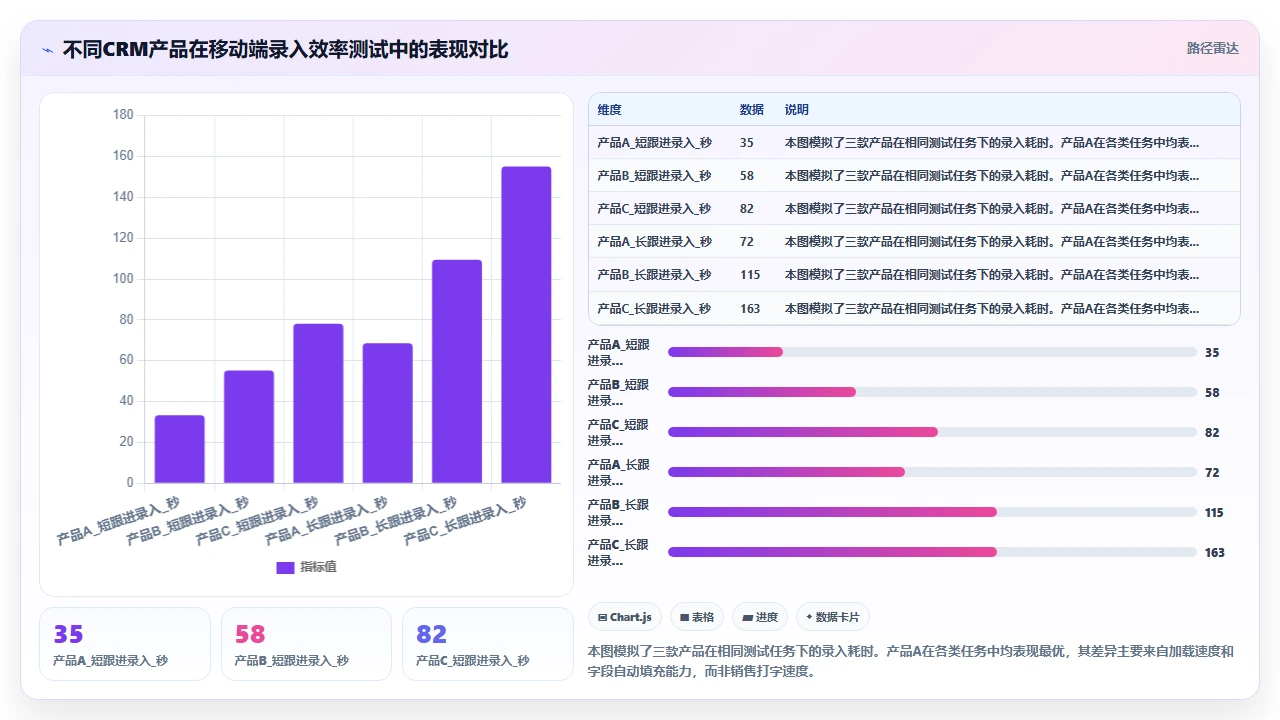This screenshot has height=720, width=1280.
Task: Select table row 产品B_短跟进录入_秒
Action: click(x=914, y=175)
